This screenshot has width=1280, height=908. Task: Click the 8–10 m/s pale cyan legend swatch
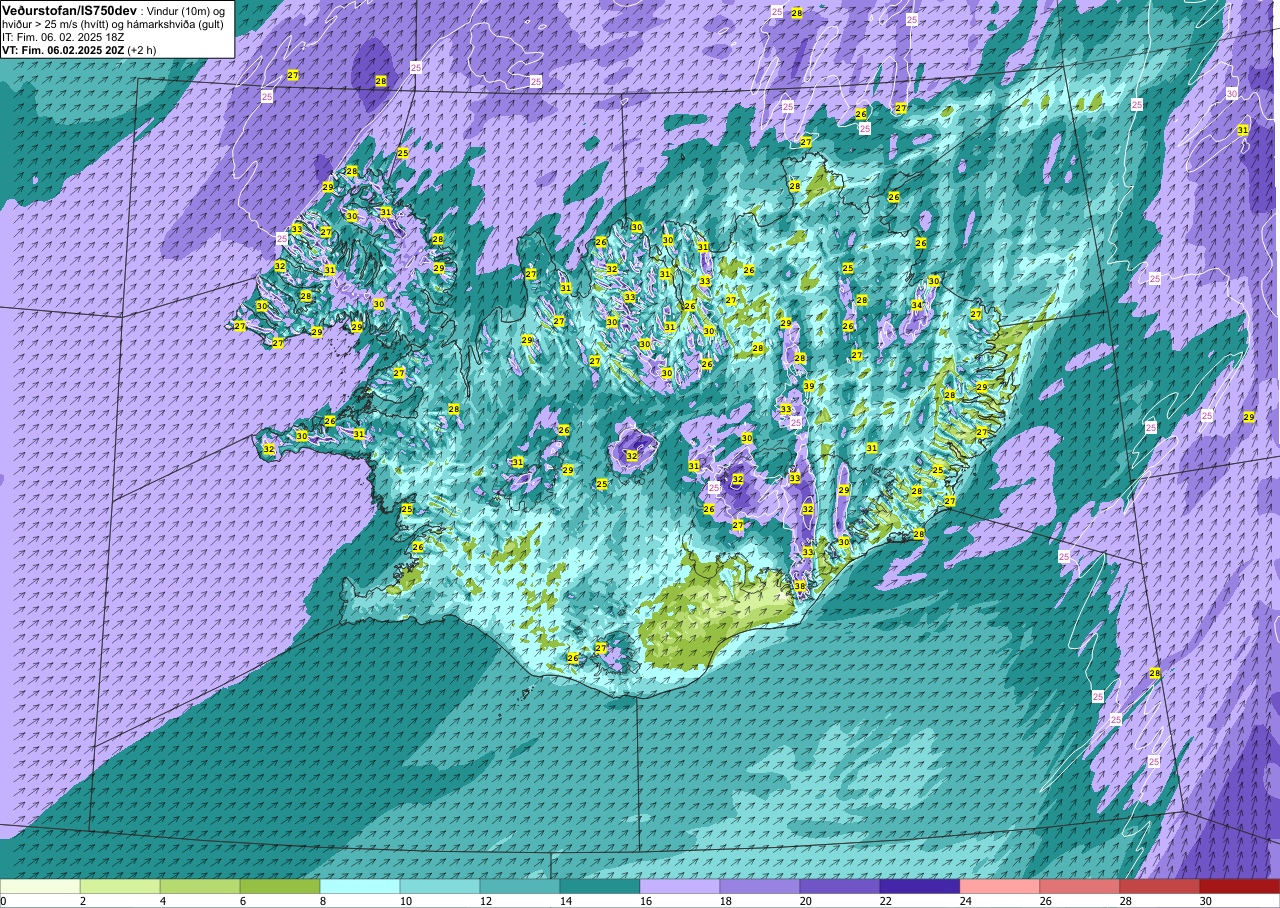coord(360,886)
